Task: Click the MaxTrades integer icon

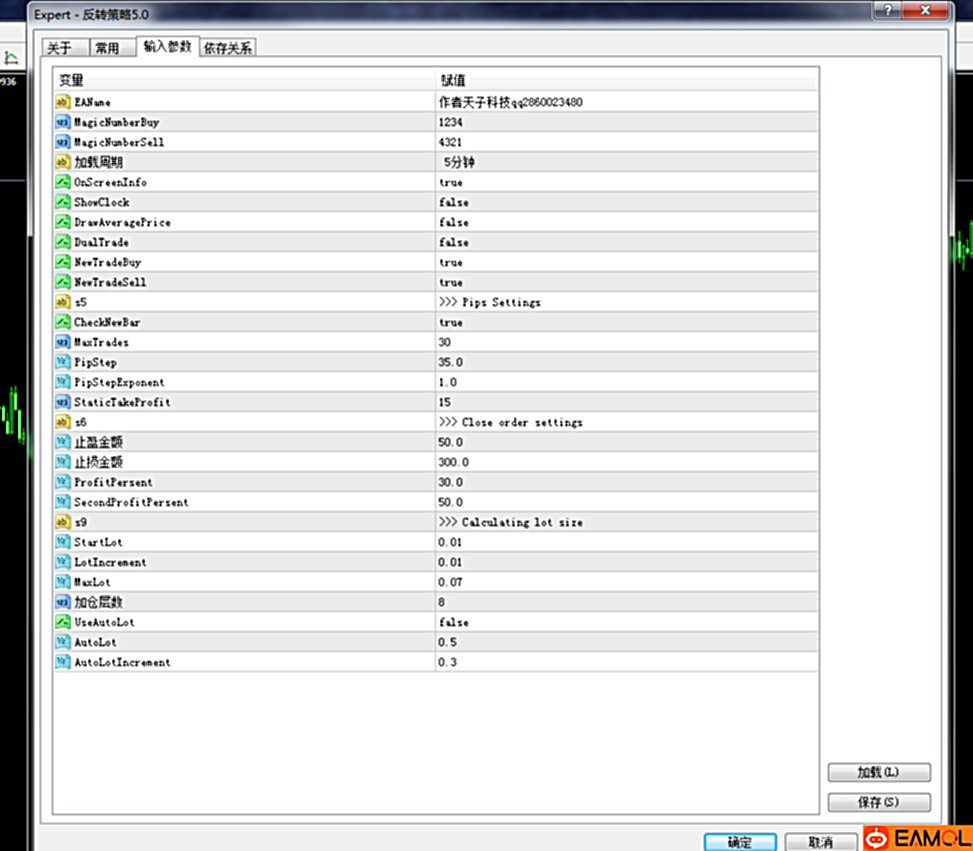Action: point(63,342)
